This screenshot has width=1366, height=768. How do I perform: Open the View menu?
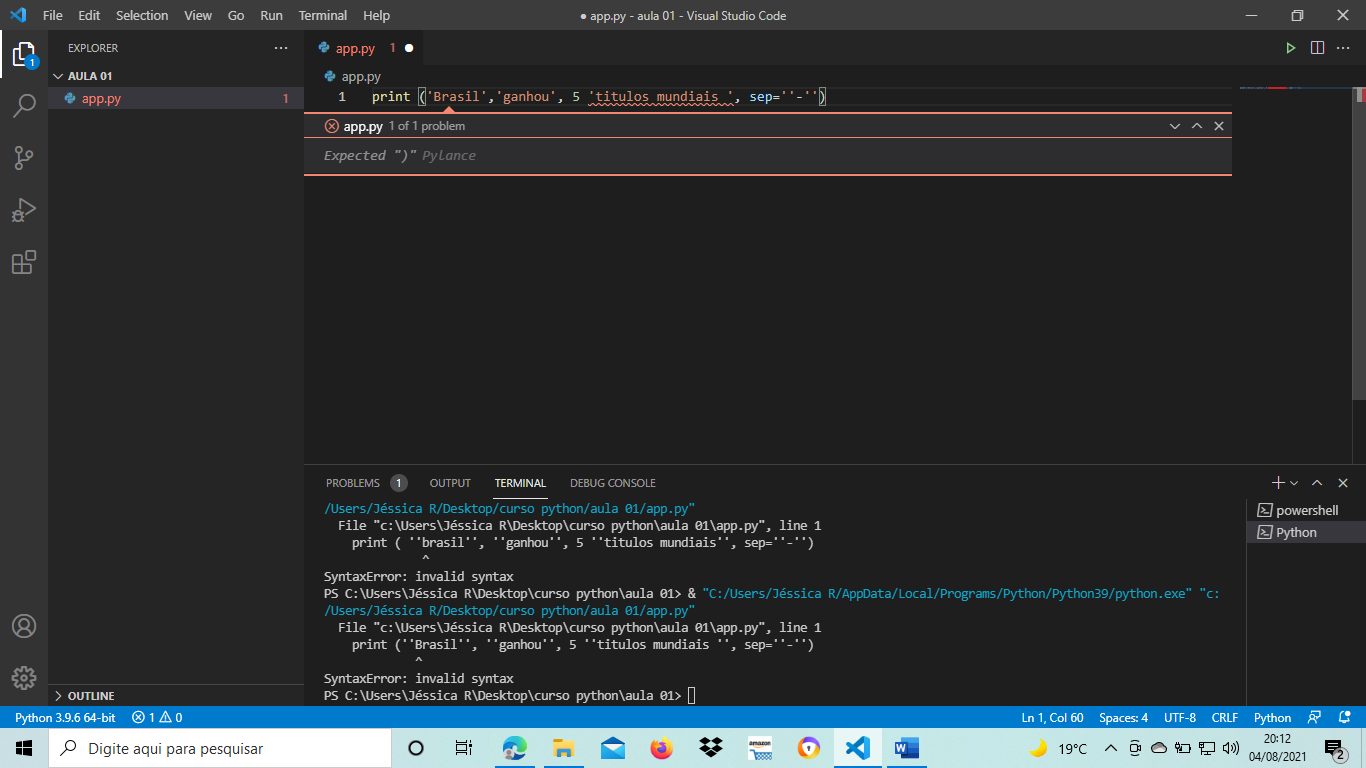click(198, 16)
